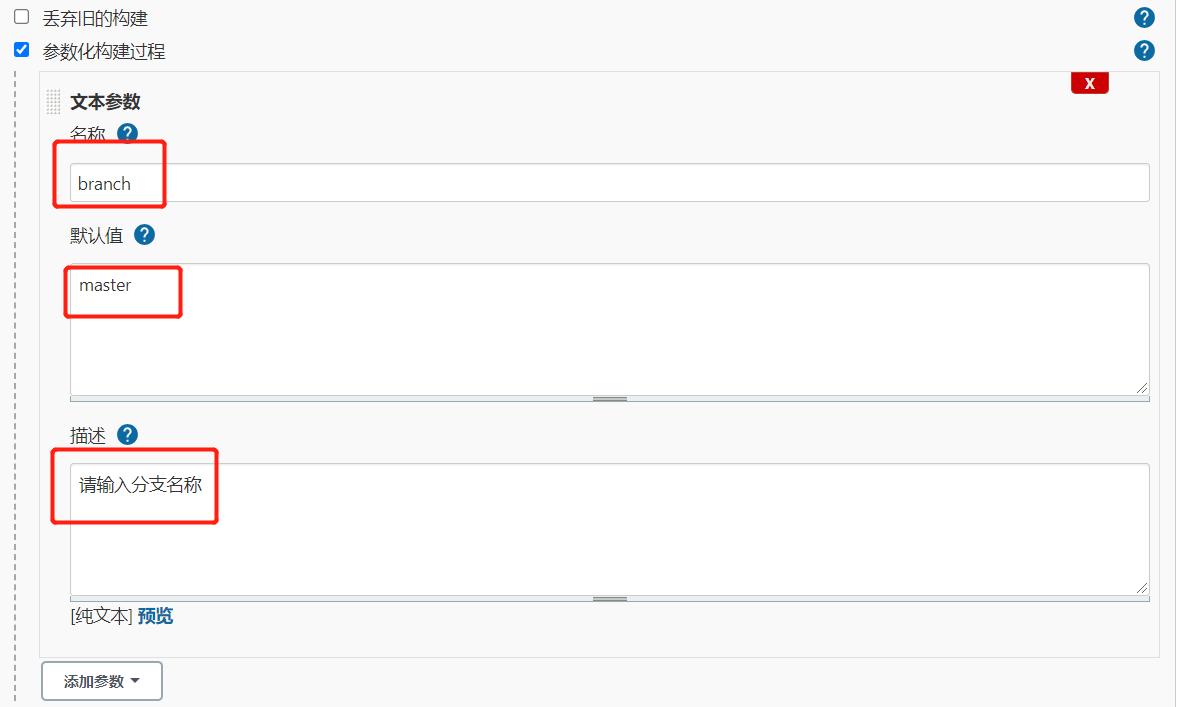The image size is (1179, 707).
Task: Open the 添加参数 dropdown
Action: click(x=102, y=681)
